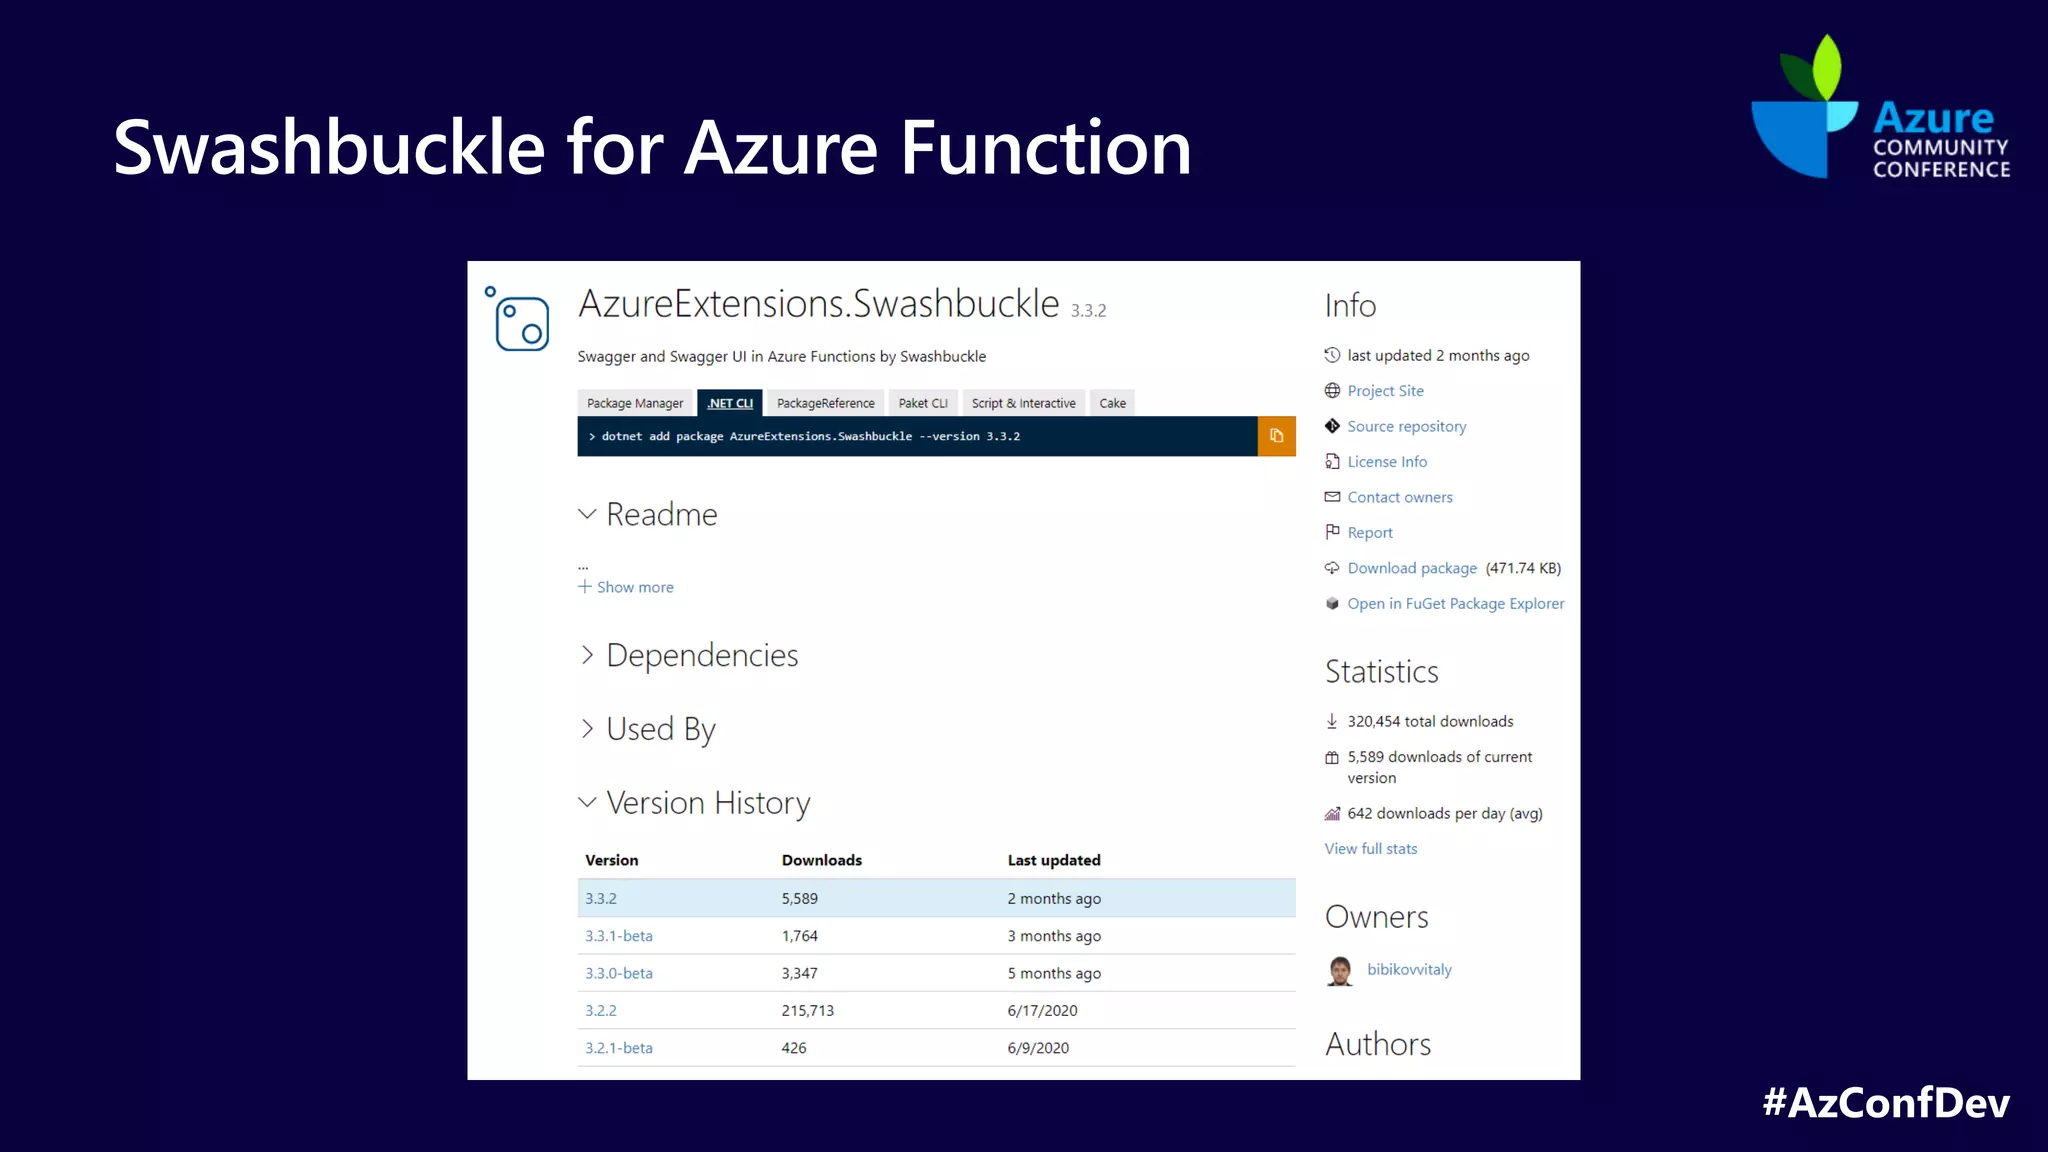Click the AzureExtensions.Swashbuckle package logo icon
This screenshot has height=1152, width=2048.
tap(517, 319)
